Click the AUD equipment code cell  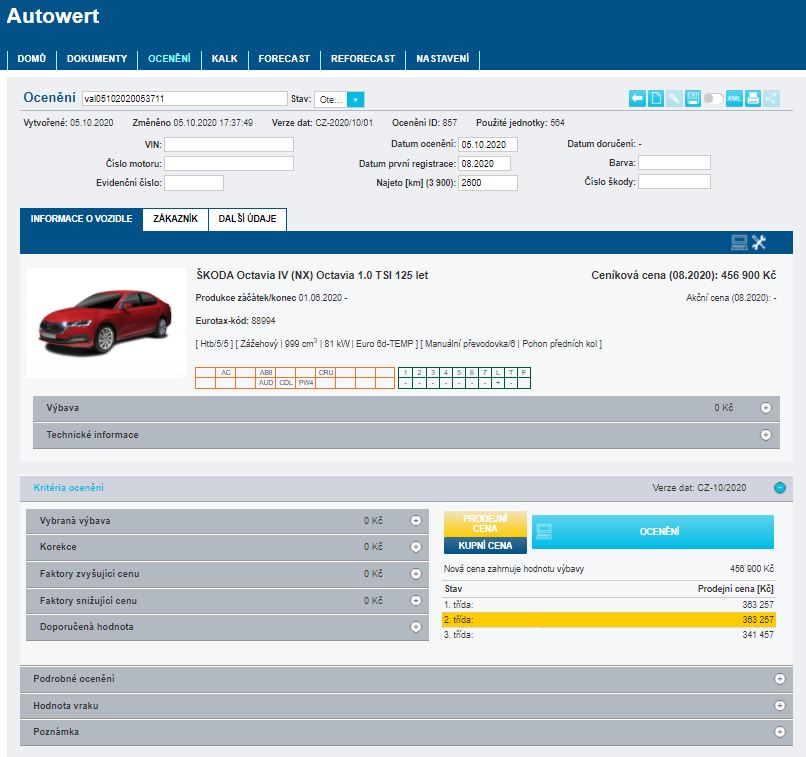point(266,383)
